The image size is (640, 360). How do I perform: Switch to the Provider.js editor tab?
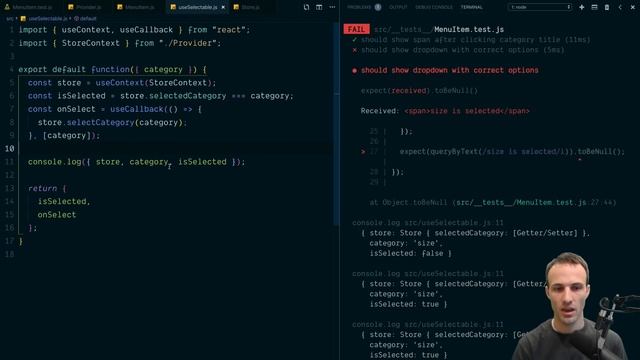coord(85,7)
